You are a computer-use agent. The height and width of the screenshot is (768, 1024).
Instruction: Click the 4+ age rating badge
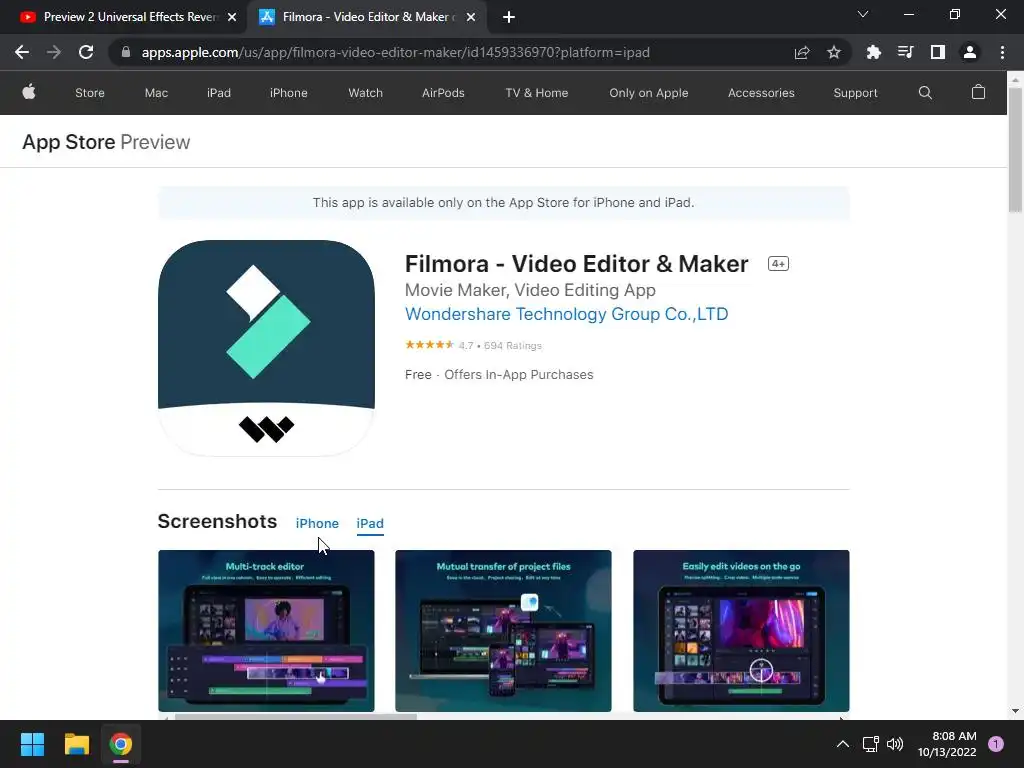778,264
